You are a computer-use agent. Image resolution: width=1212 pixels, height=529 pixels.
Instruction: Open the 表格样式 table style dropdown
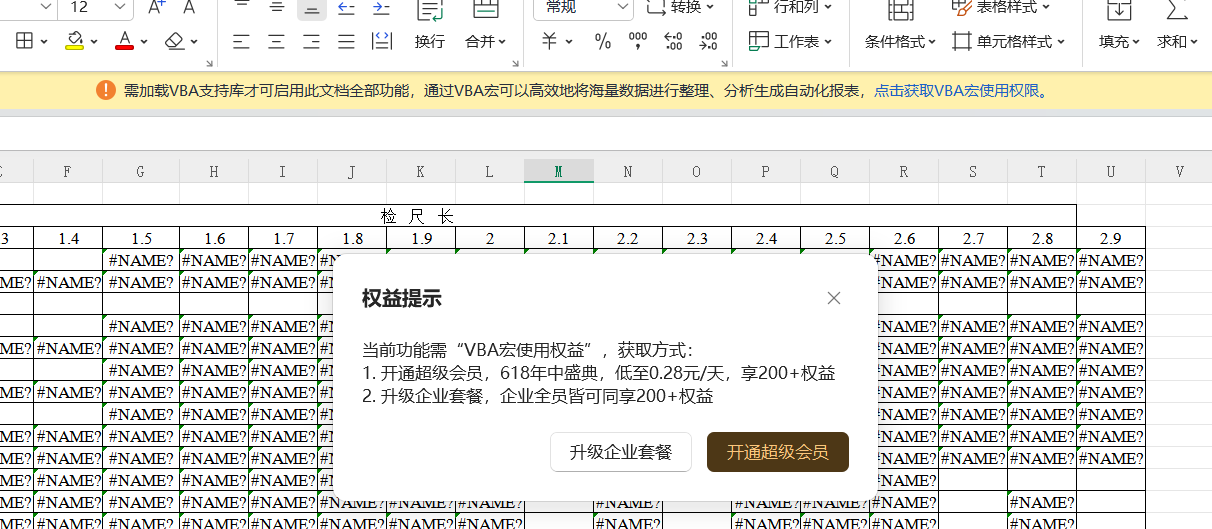point(1000,7)
